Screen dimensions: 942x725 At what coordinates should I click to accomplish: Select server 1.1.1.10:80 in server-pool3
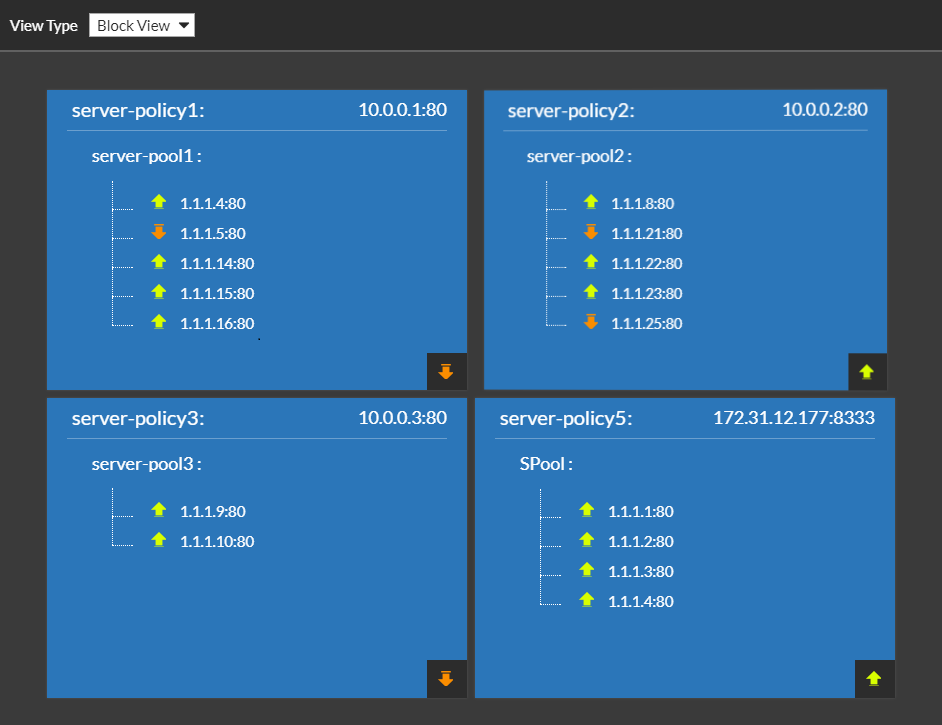click(x=217, y=541)
